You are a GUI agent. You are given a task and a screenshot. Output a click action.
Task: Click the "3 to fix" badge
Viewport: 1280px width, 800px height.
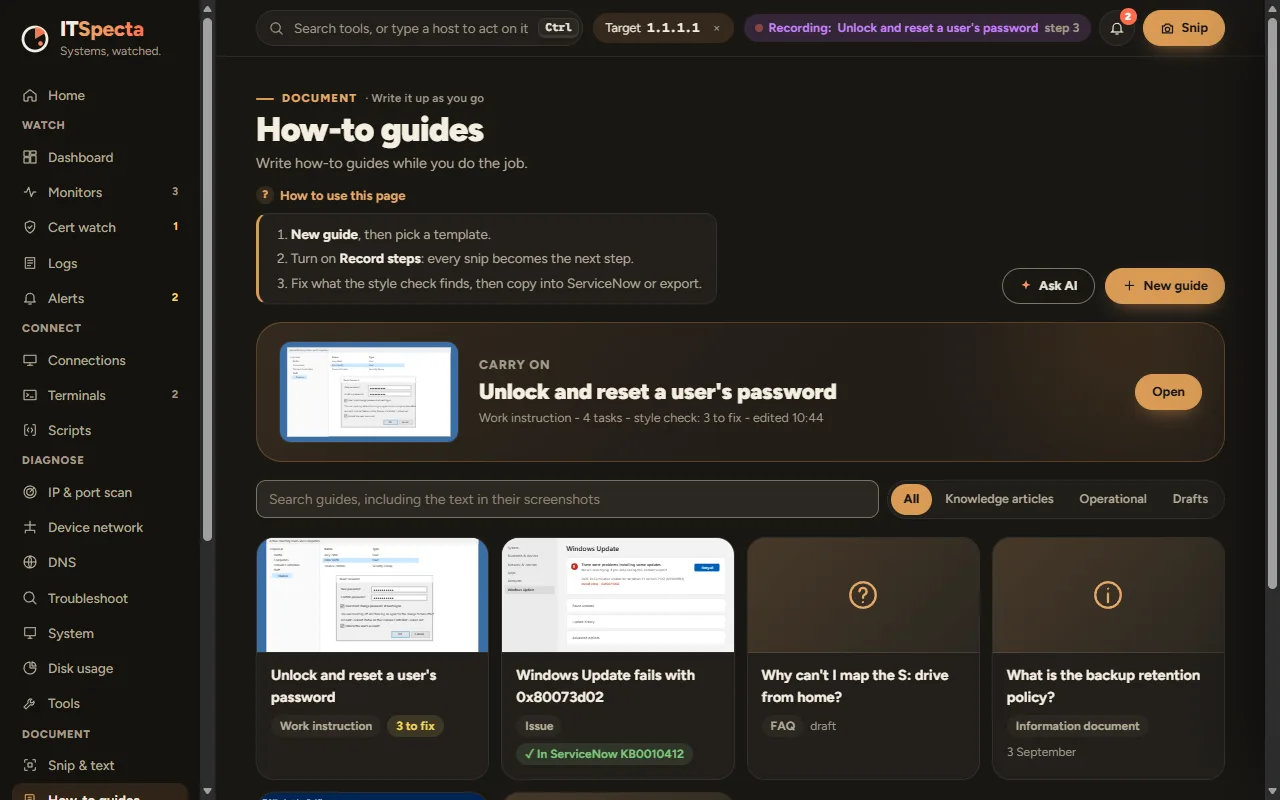(415, 726)
